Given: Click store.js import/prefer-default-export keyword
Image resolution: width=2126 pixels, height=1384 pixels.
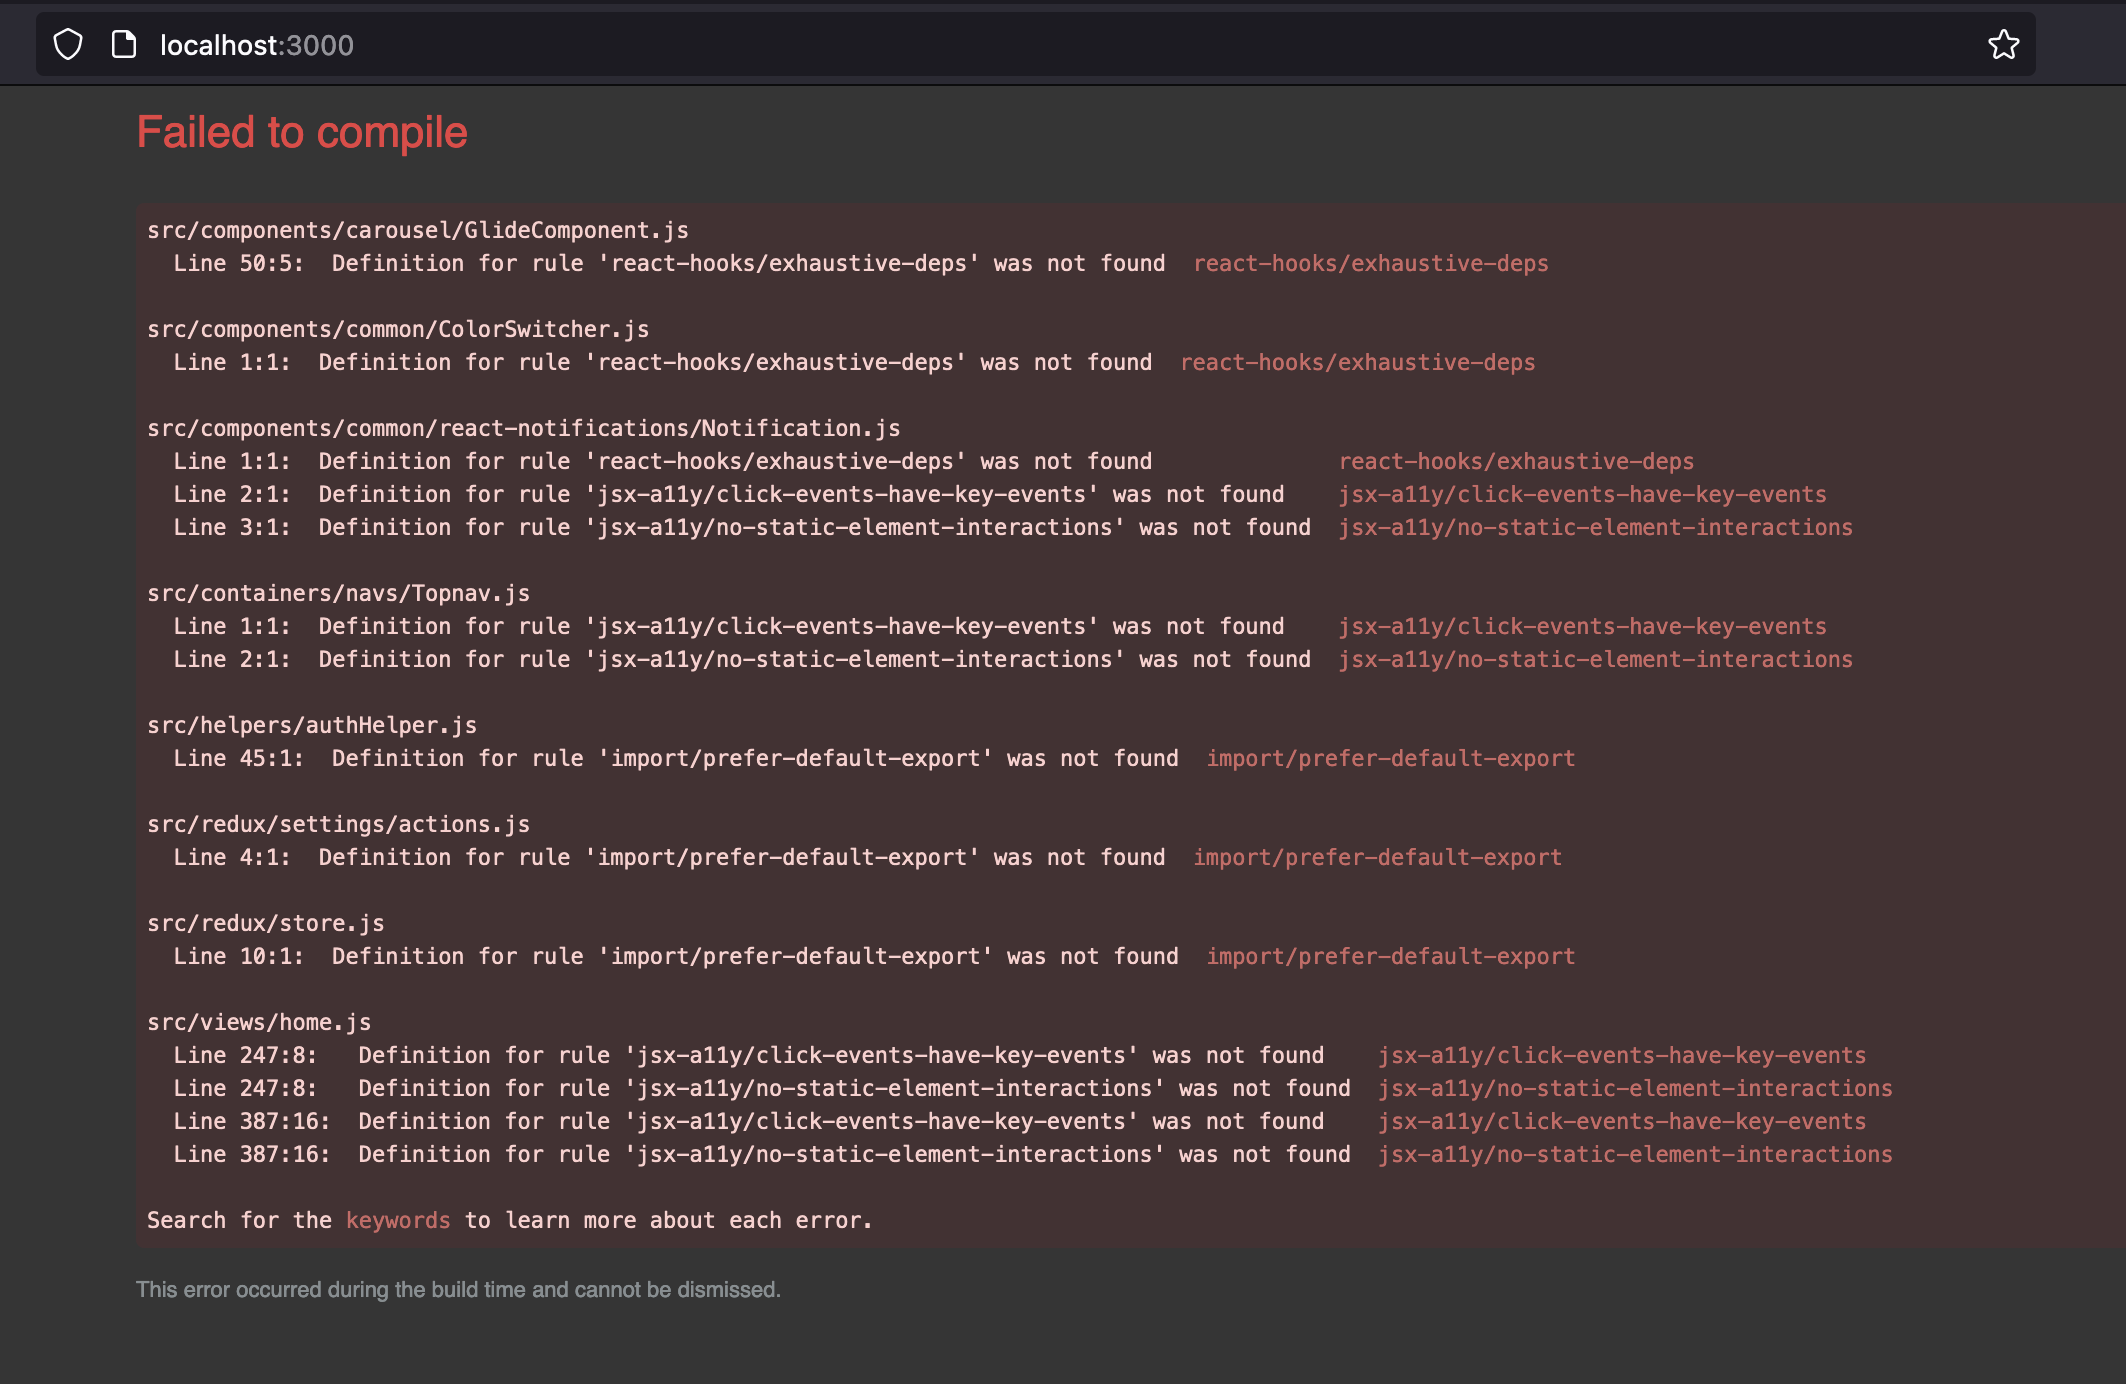Looking at the screenshot, I should (x=1390, y=957).
